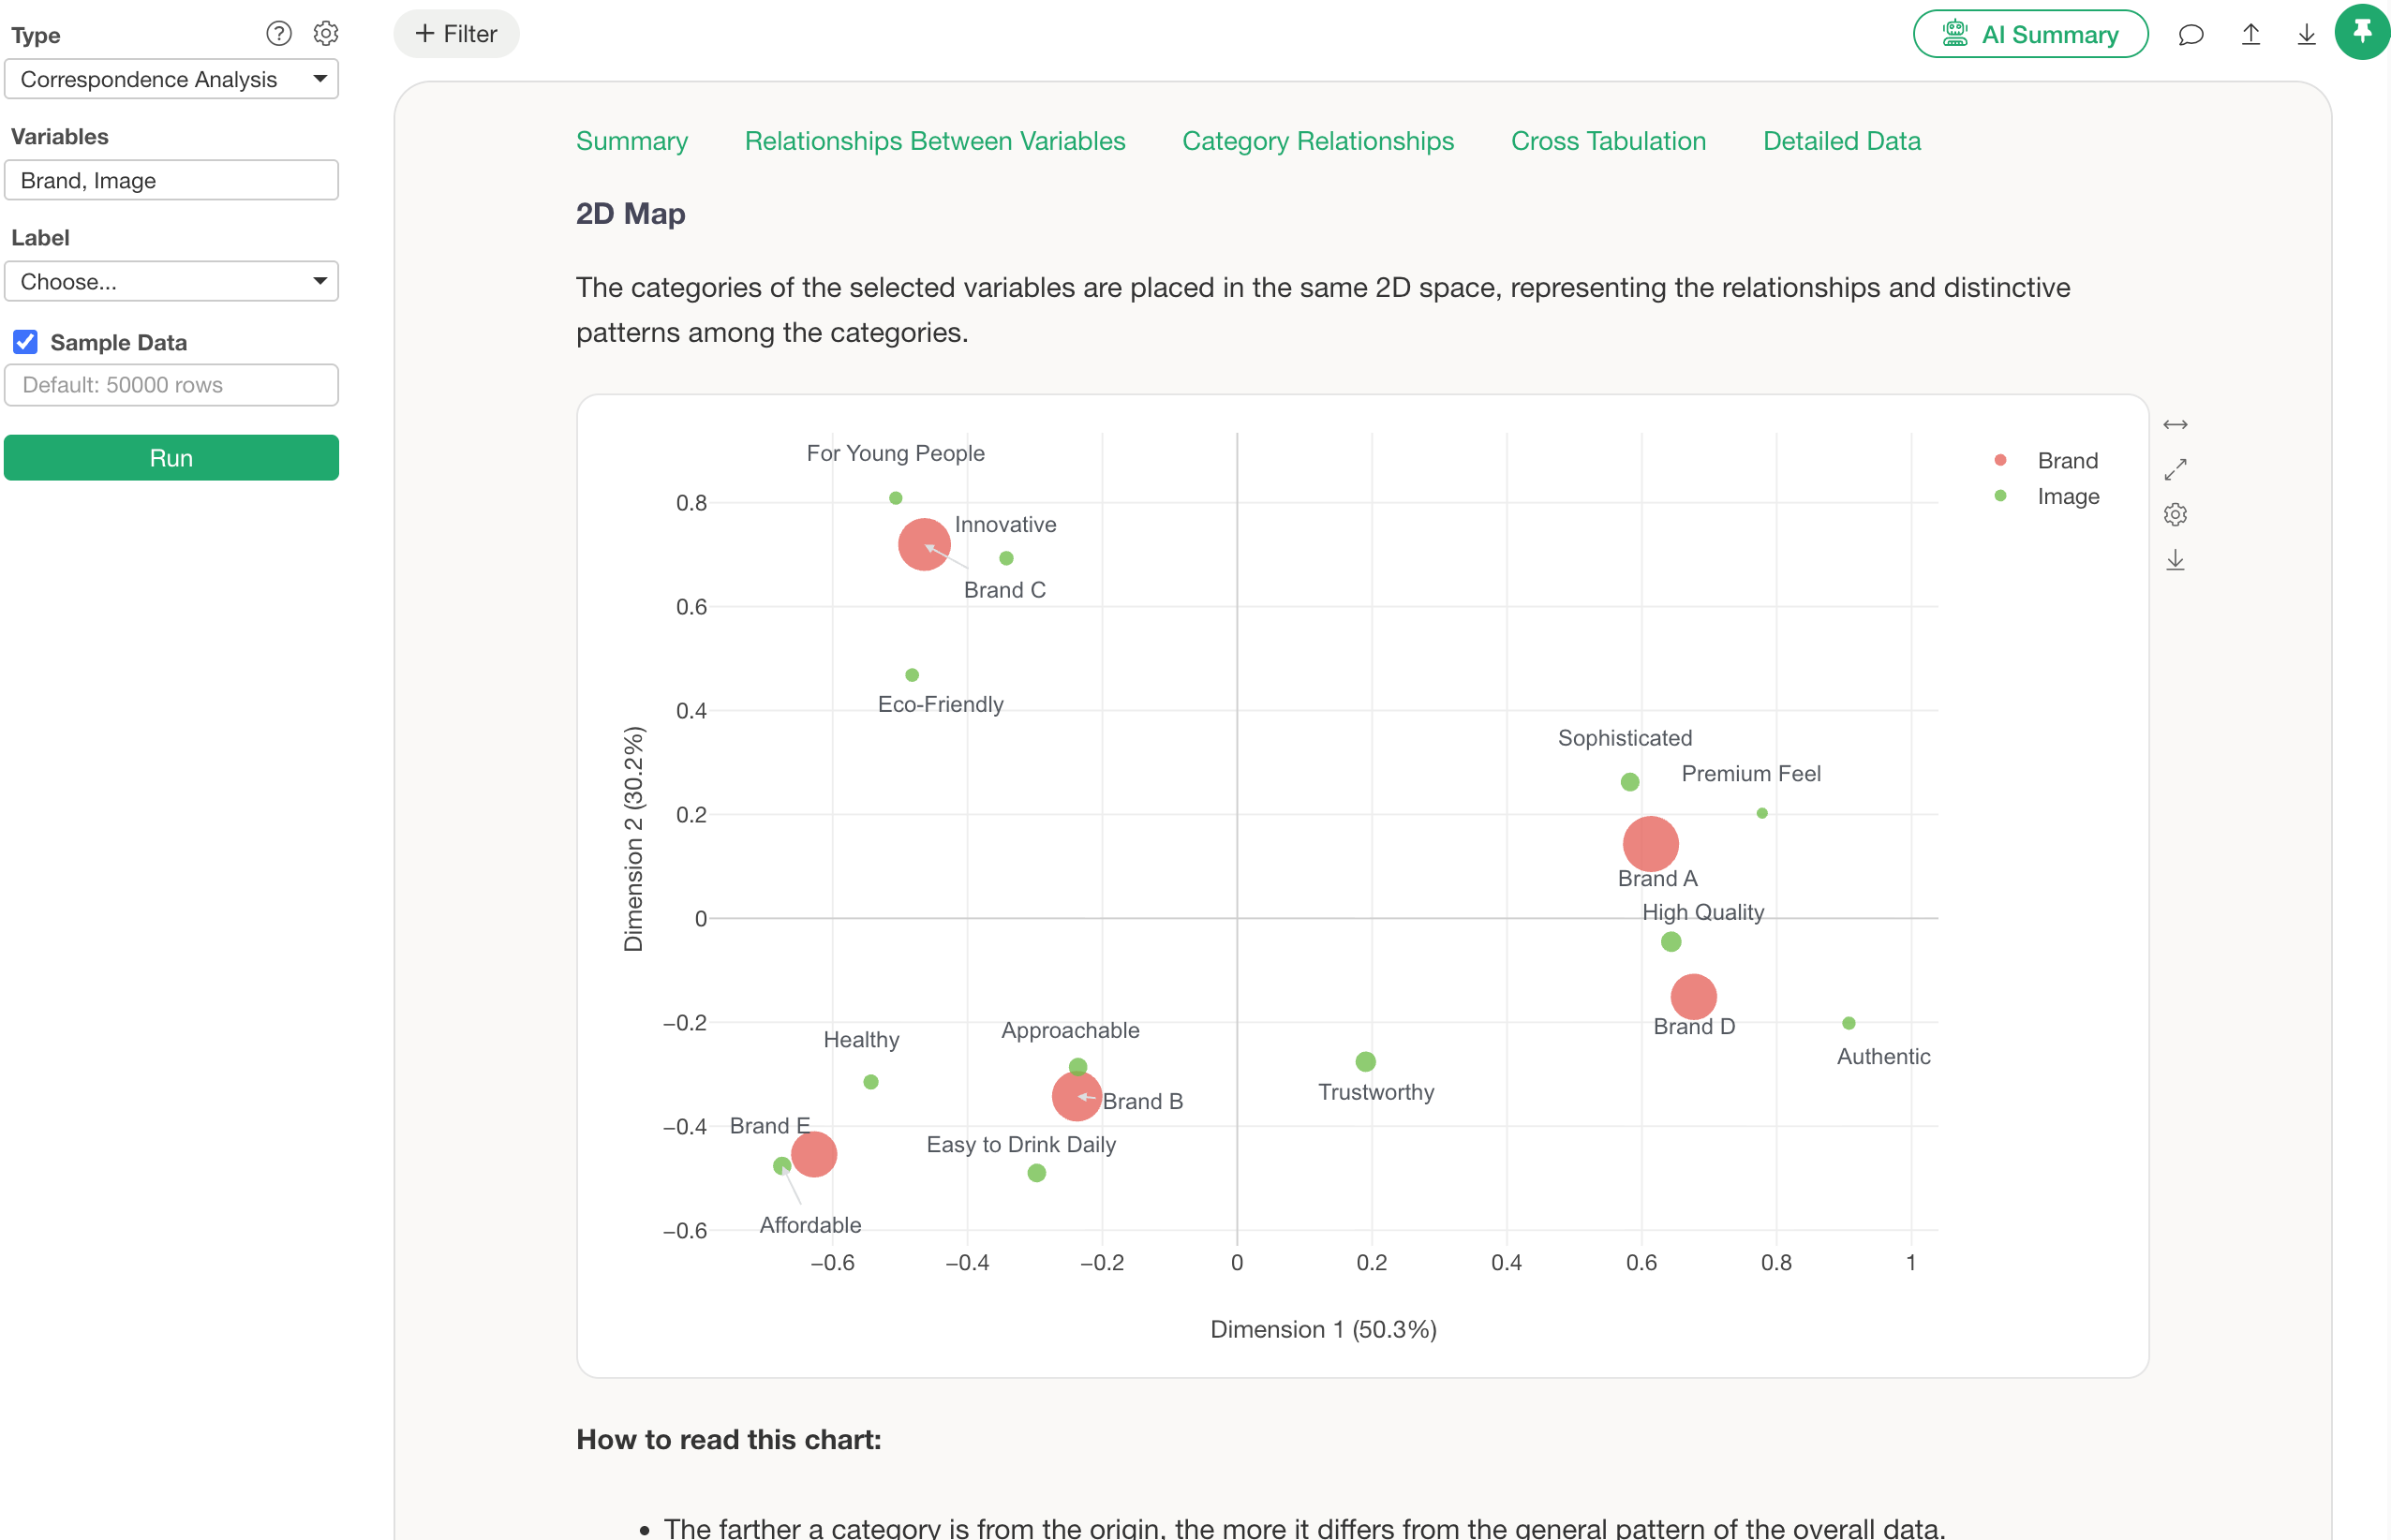Click the Sophisticated point on chart
Image resolution: width=2391 pixels, height=1540 pixels.
[1630, 782]
